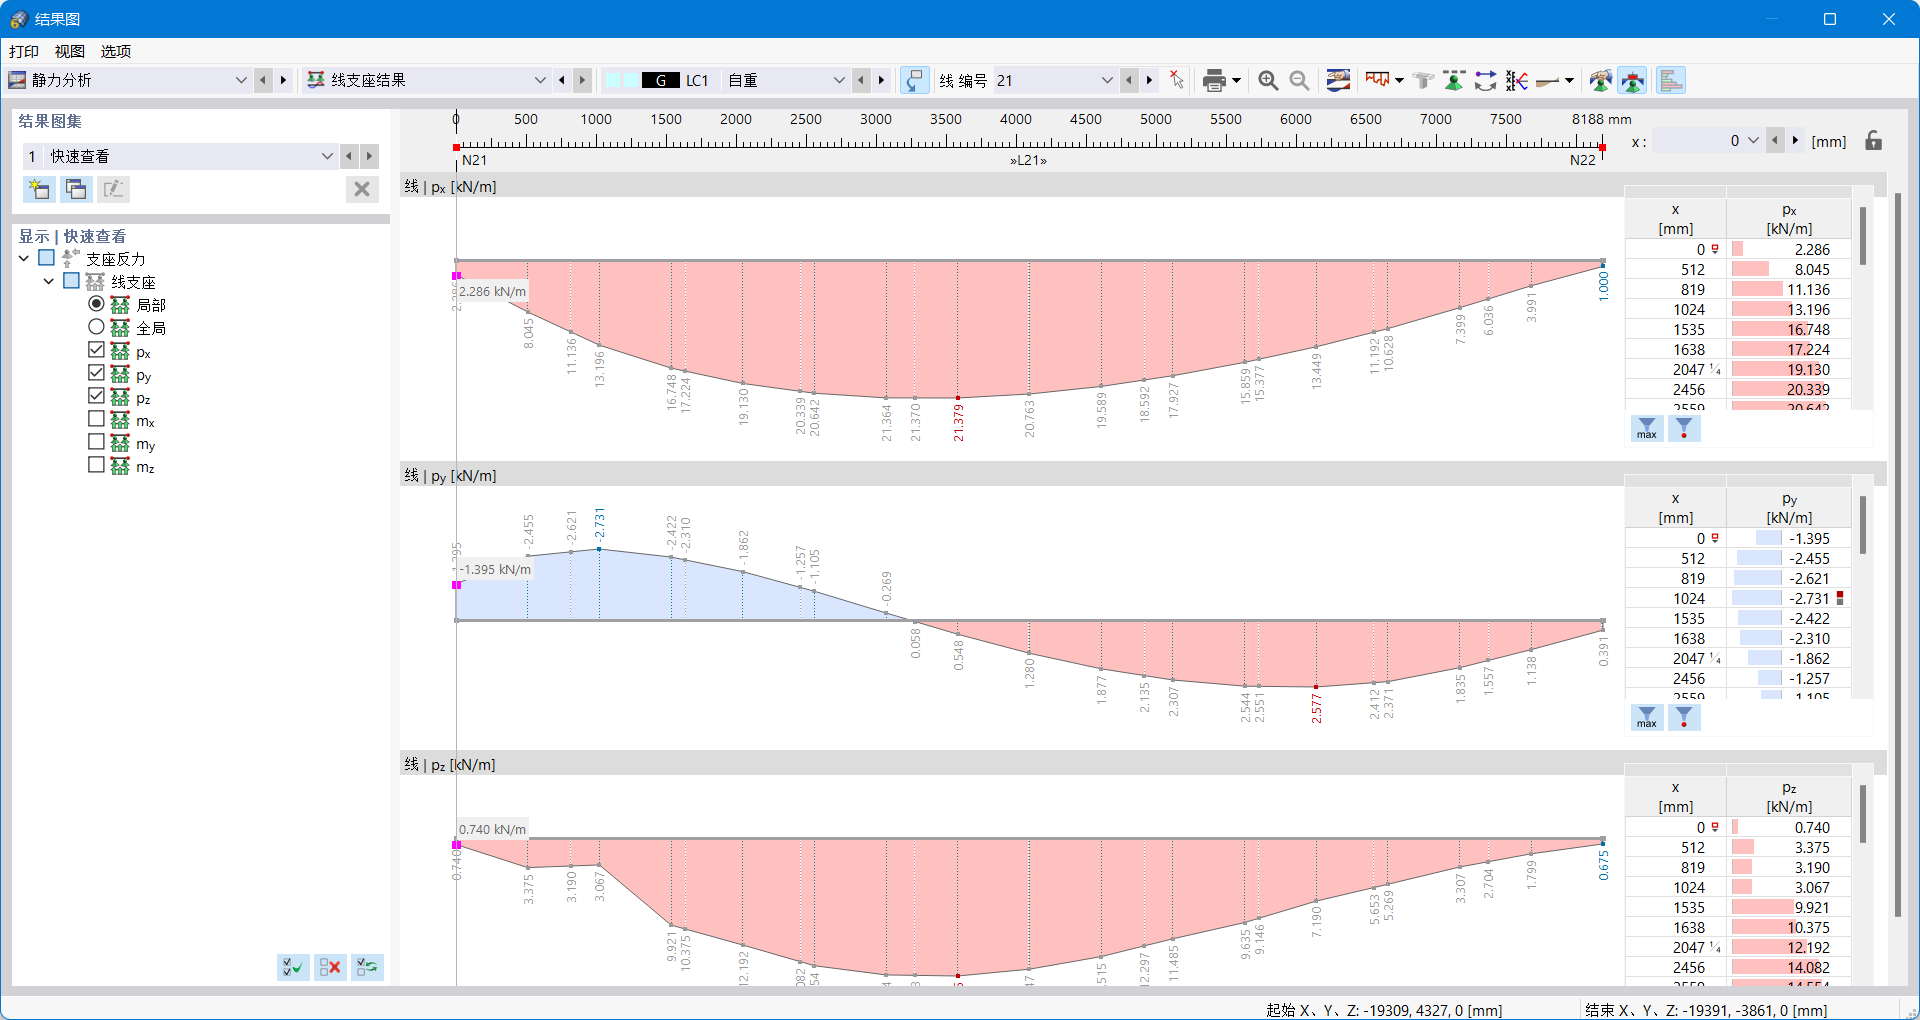
Task: Collapse the 支座反力 tree node
Action: pyautogui.click(x=24, y=258)
